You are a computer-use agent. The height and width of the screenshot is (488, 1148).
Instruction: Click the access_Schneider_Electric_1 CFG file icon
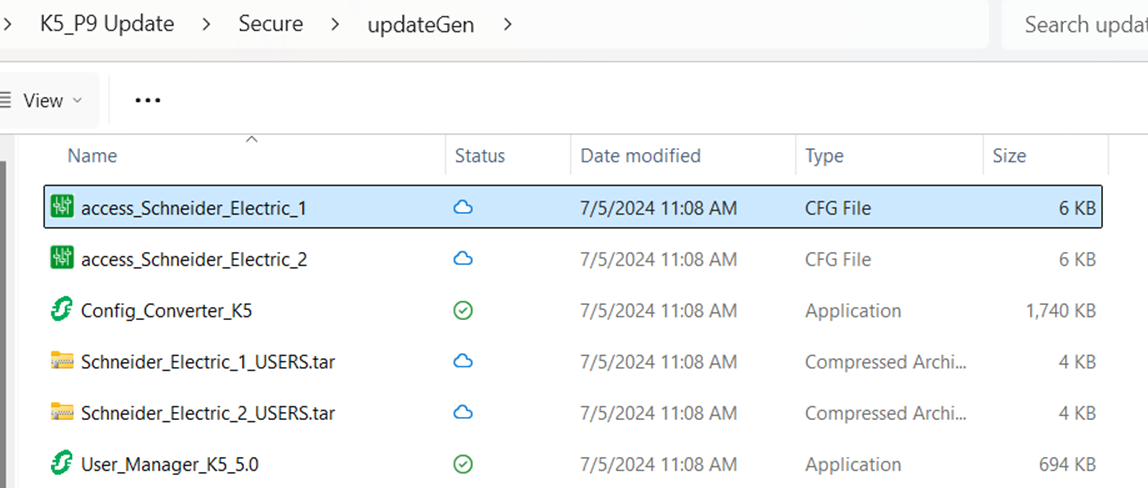click(x=62, y=208)
